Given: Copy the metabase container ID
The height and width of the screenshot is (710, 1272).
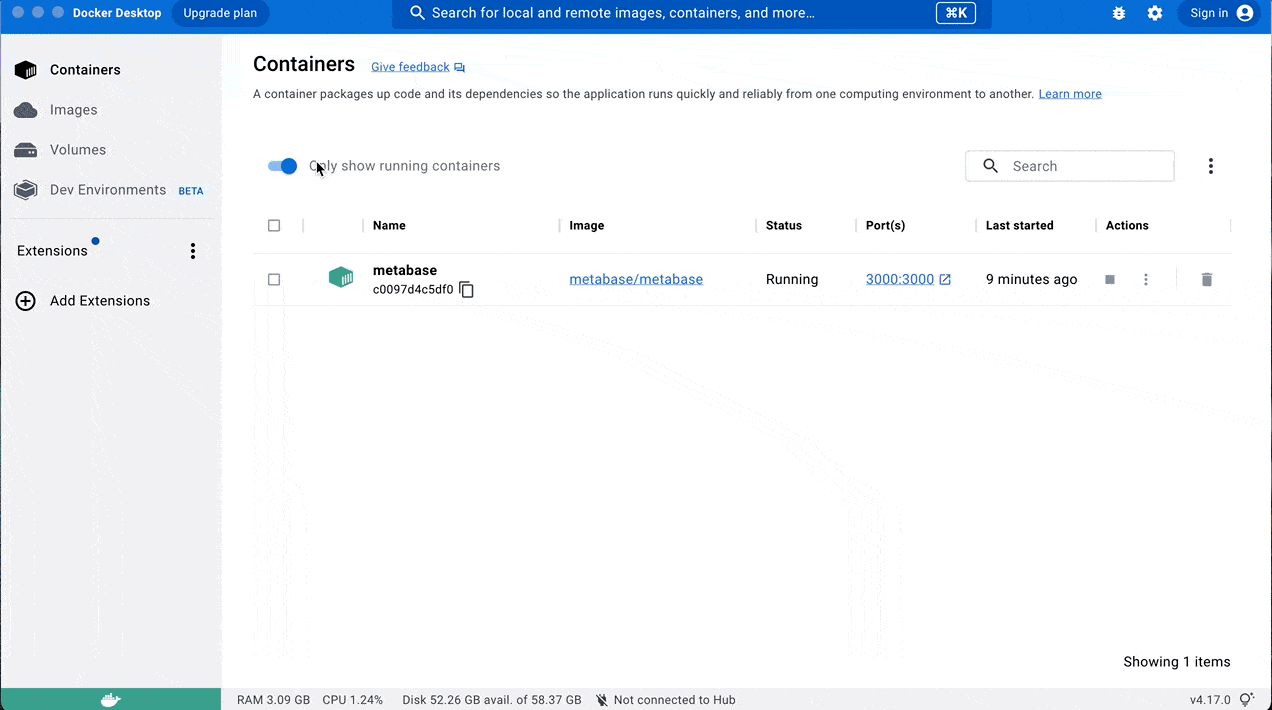Looking at the screenshot, I should [466, 290].
